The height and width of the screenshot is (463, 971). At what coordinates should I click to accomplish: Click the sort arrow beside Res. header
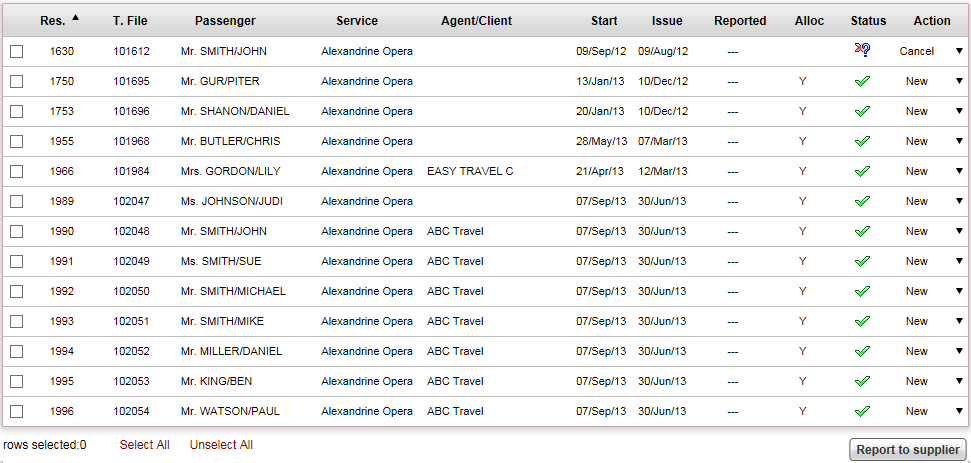pos(76,17)
